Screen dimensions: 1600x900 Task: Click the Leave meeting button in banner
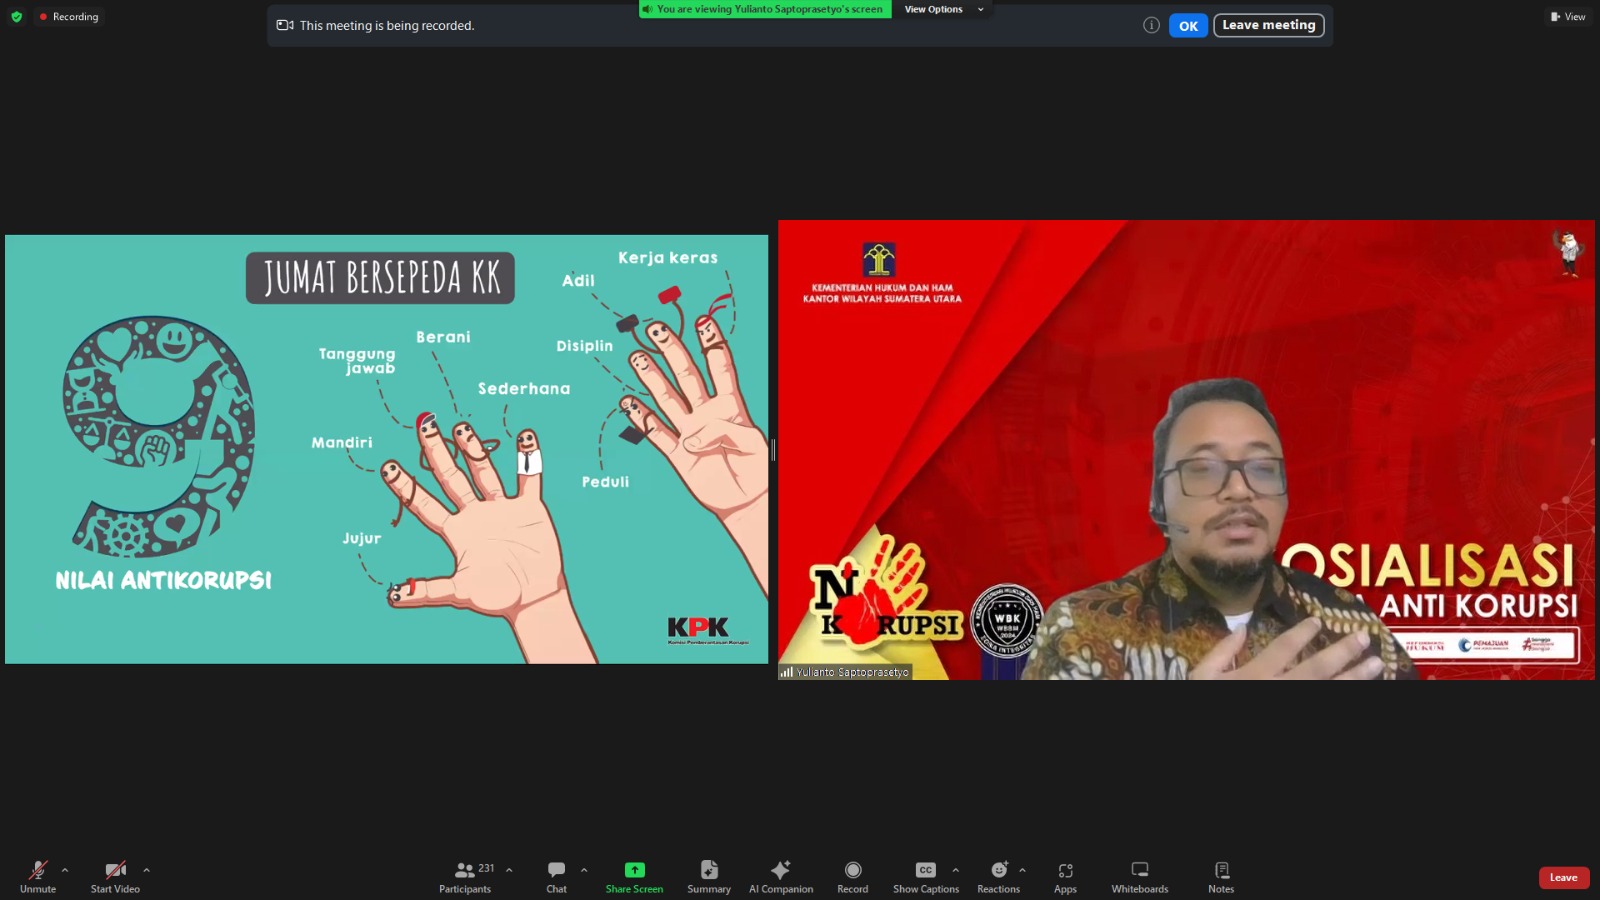click(x=1268, y=25)
